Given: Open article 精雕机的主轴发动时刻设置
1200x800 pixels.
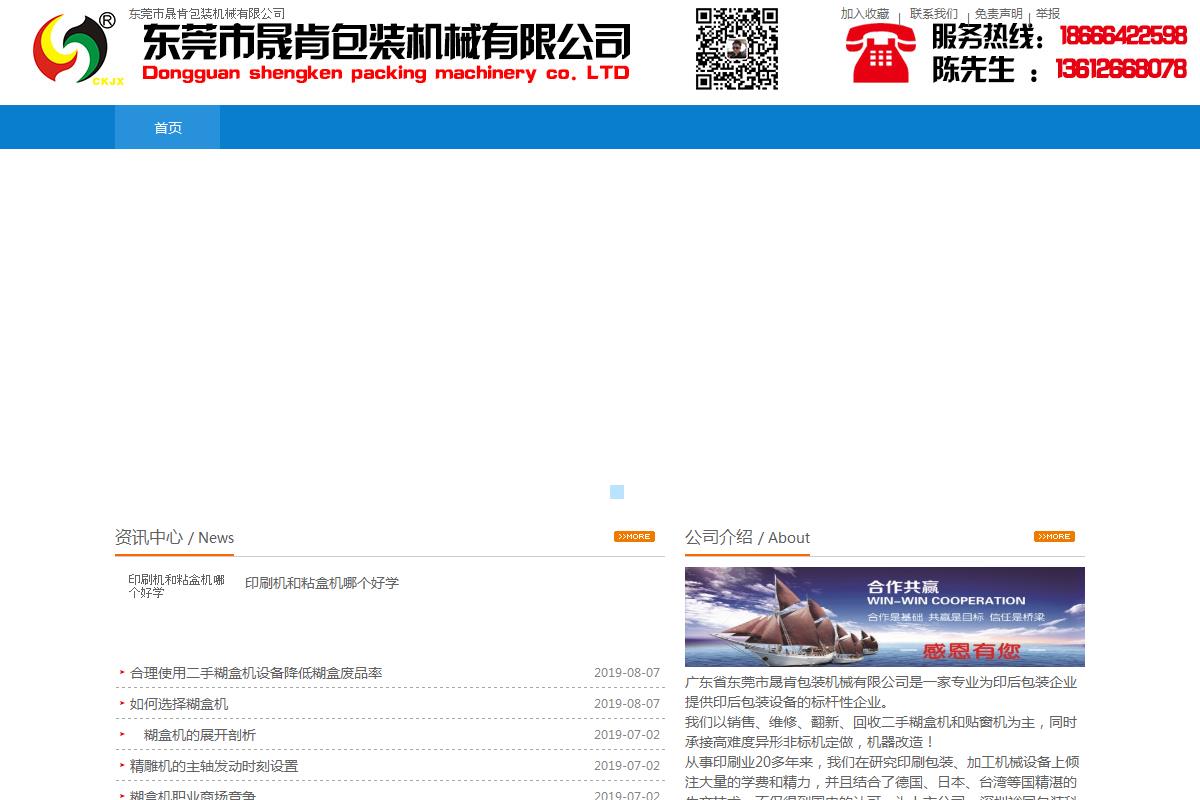Looking at the screenshot, I should pos(214,766).
